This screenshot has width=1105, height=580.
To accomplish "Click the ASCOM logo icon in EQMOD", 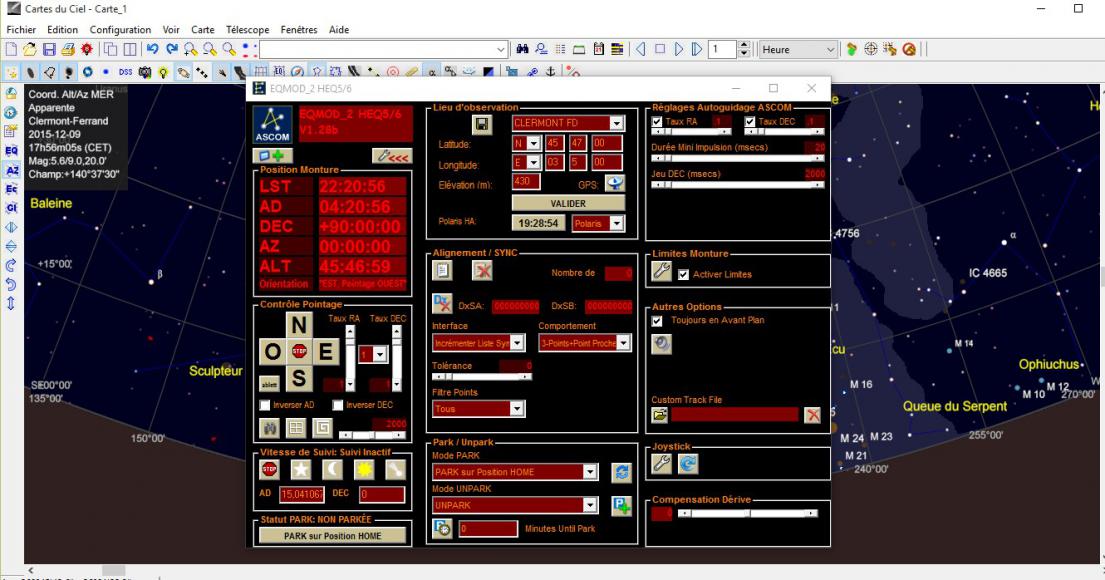I will (x=272, y=125).
